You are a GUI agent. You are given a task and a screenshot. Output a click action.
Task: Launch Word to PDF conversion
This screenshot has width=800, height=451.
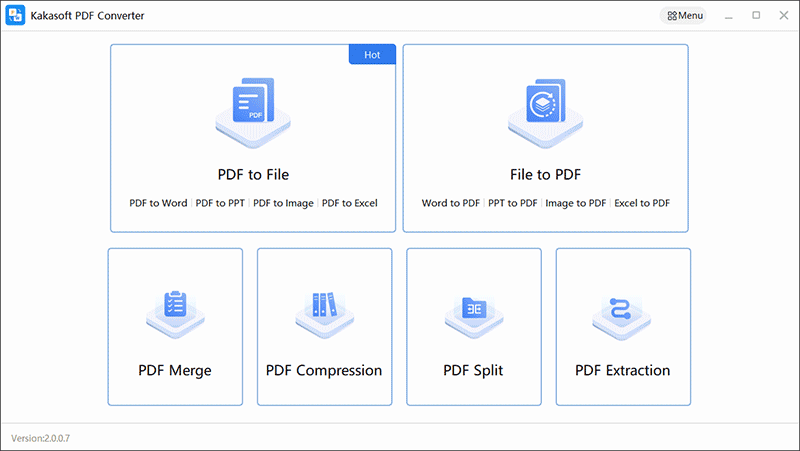[x=451, y=203]
